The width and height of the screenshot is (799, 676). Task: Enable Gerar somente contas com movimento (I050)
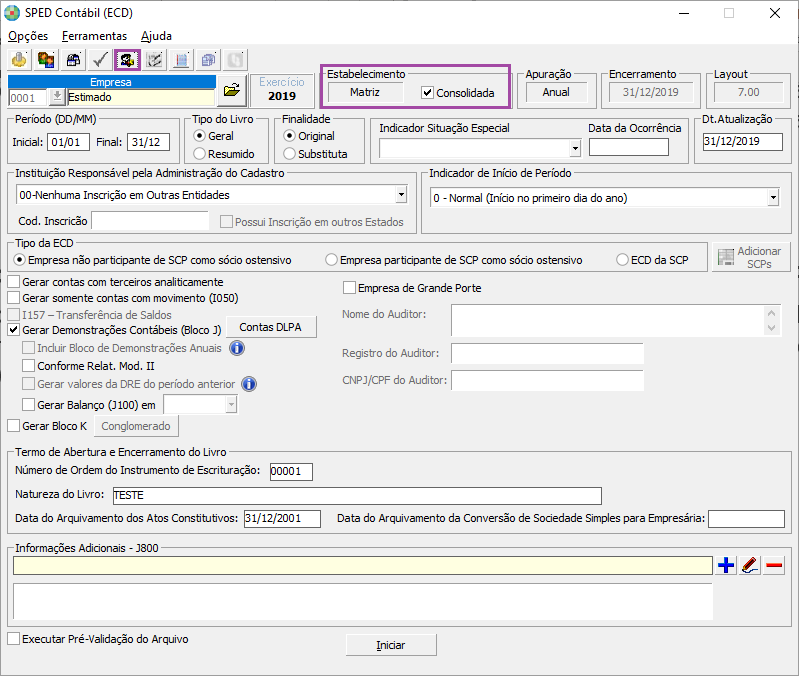14,298
